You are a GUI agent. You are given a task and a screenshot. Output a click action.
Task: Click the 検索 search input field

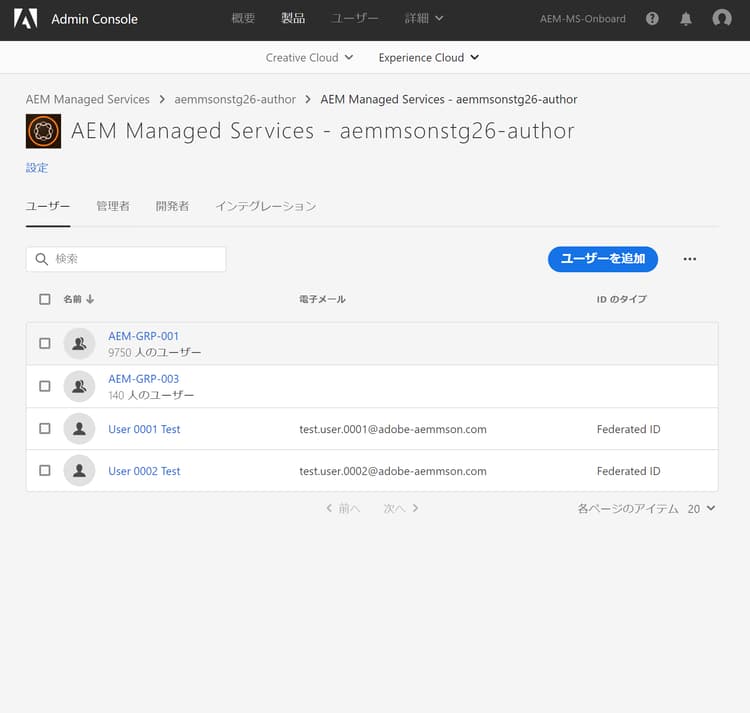click(126, 259)
